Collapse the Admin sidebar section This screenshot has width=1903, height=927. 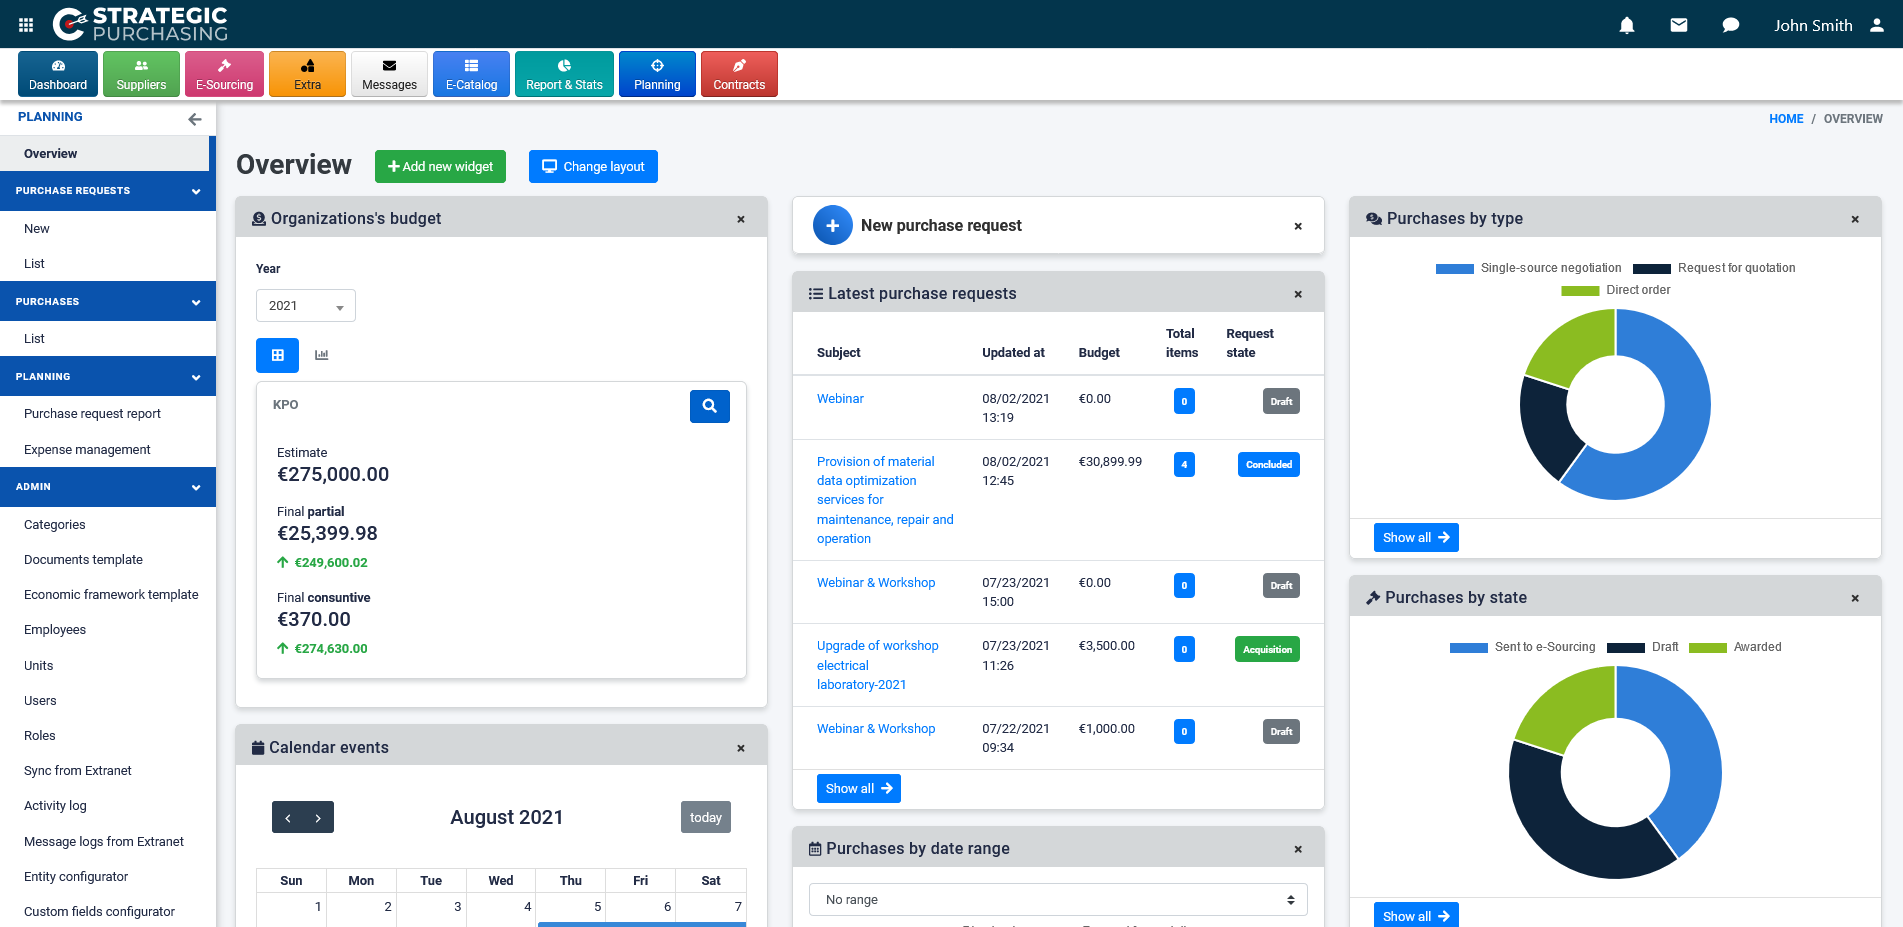click(196, 487)
